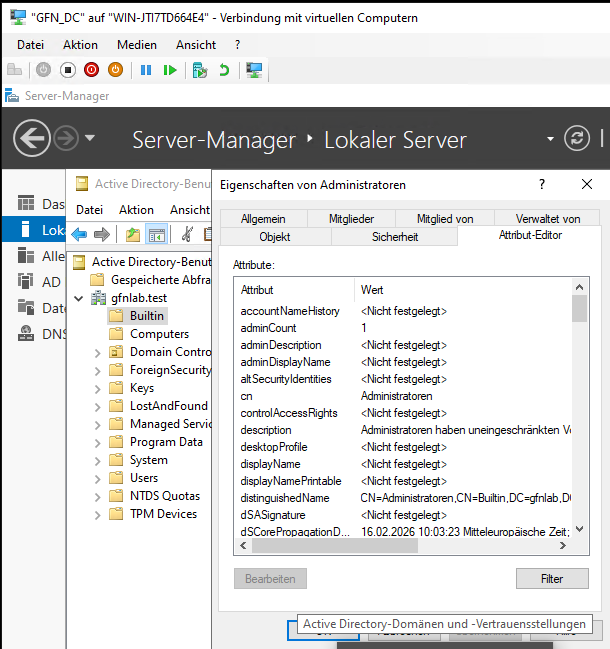Expand the Domain Controllers tree node
The width and height of the screenshot is (610, 649).
pos(97,352)
